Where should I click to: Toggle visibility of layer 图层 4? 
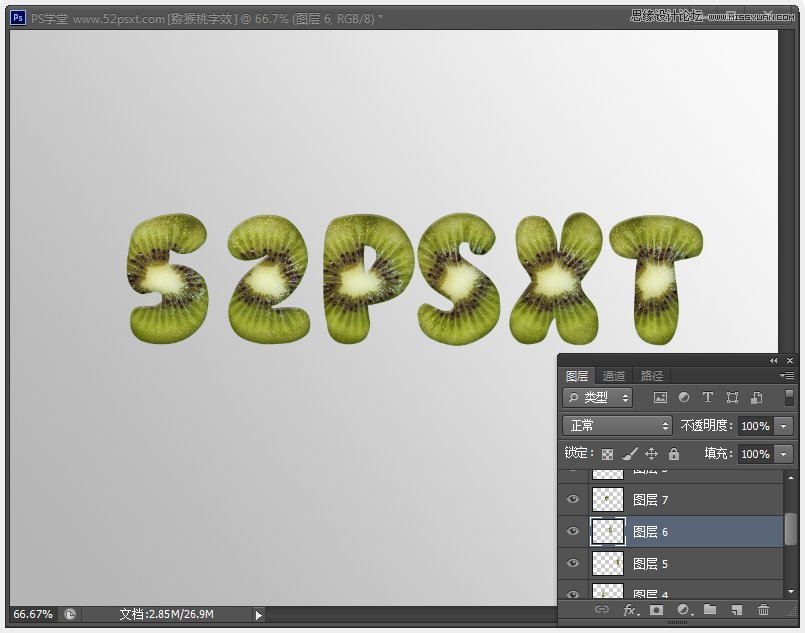[x=573, y=594]
